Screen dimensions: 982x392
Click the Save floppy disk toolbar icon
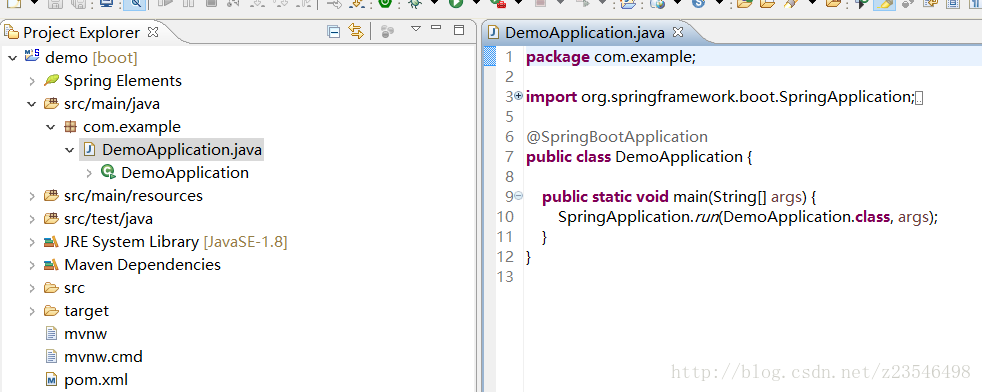pos(55,4)
